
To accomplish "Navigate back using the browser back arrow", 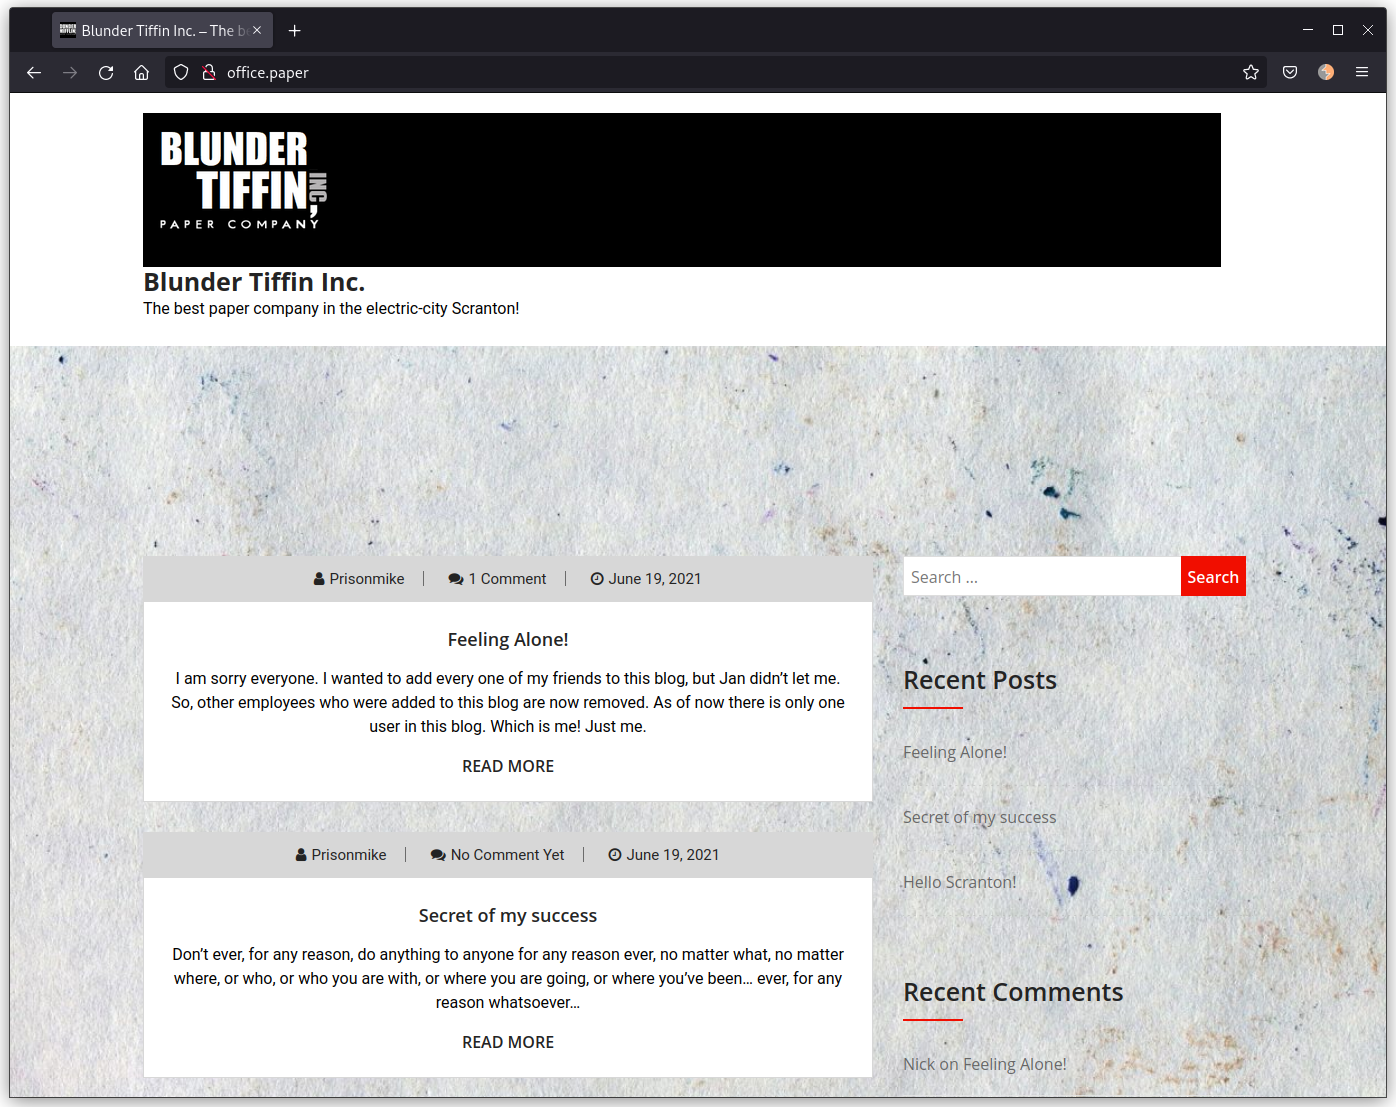I will [34, 72].
